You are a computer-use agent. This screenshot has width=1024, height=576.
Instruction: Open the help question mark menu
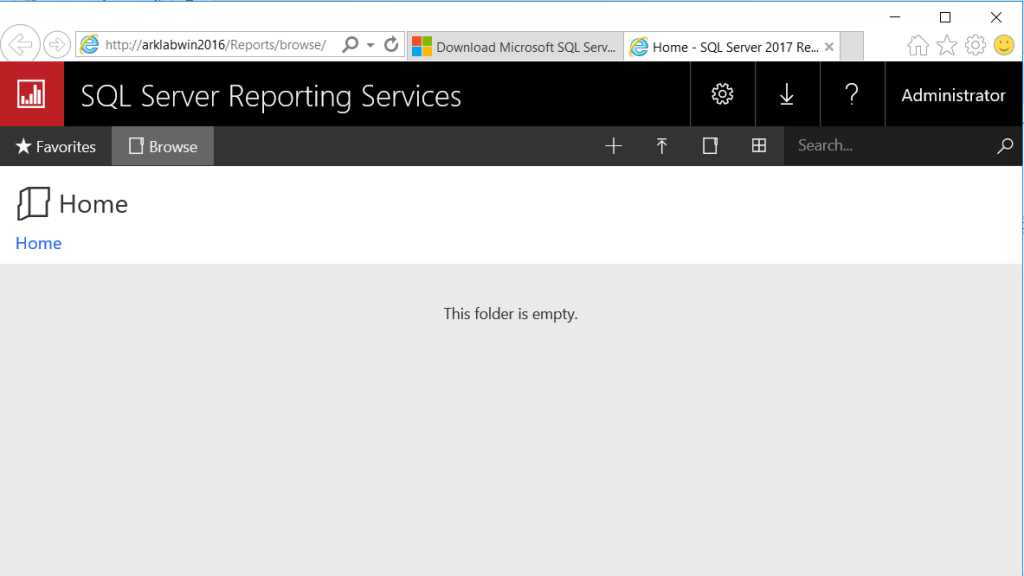point(852,94)
